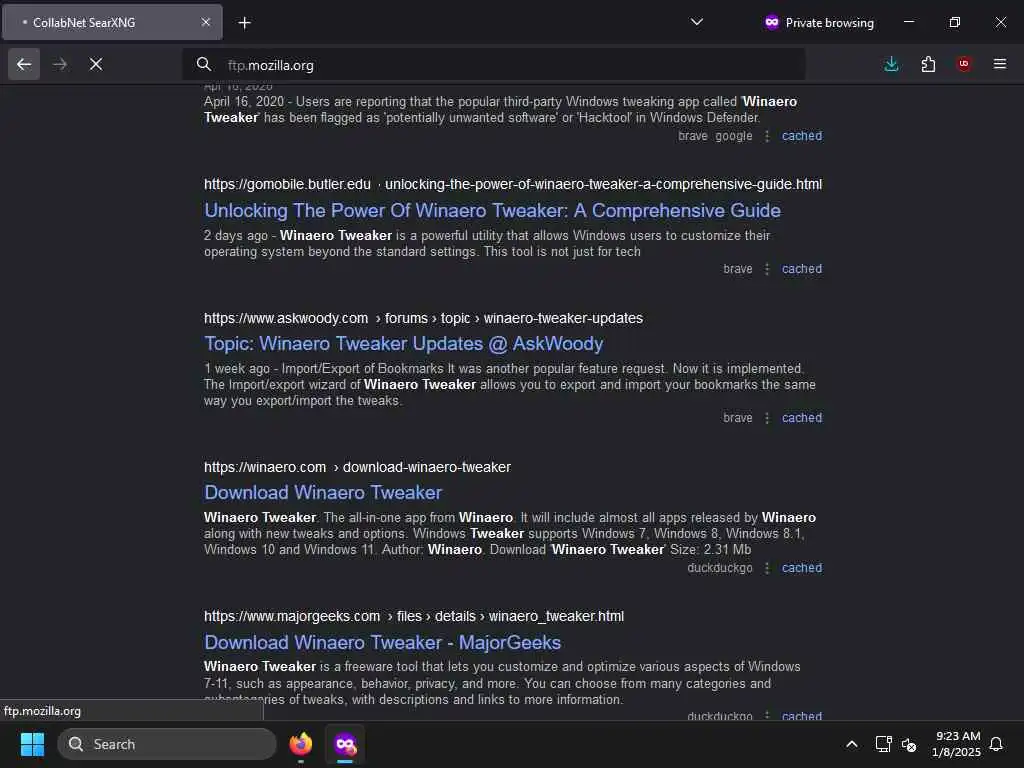The height and width of the screenshot is (768, 1024).
Task: Open the application hamburger menu
Action: (x=1000, y=64)
